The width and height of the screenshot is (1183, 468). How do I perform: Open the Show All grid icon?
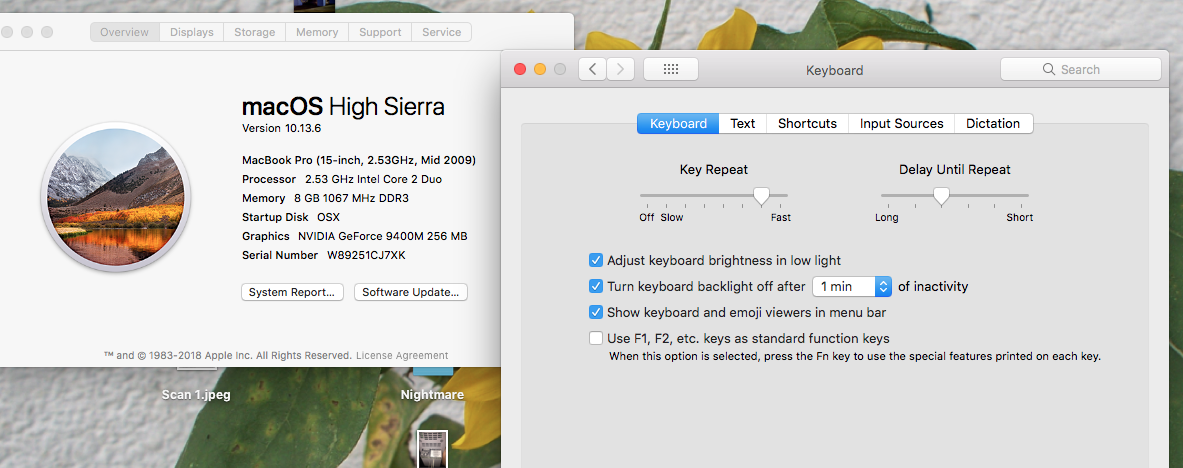click(x=671, y=69)
